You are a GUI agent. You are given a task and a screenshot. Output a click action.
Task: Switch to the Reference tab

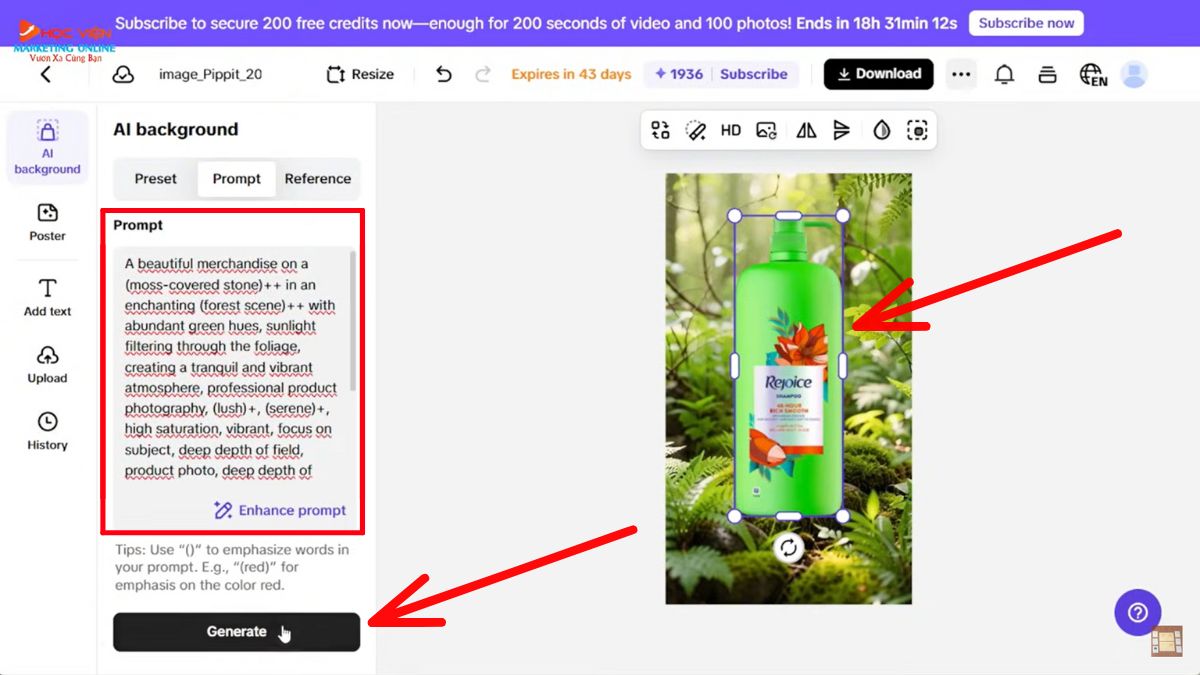click(318, 179)
